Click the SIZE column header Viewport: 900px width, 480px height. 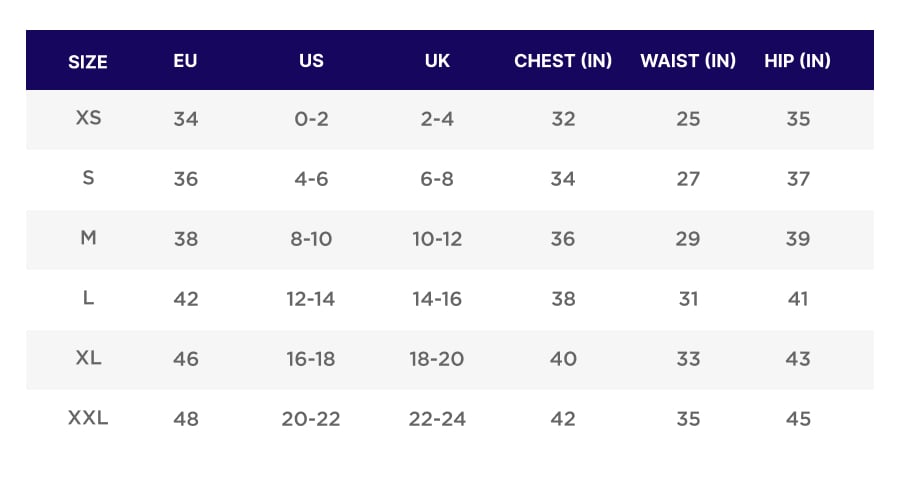88,61
